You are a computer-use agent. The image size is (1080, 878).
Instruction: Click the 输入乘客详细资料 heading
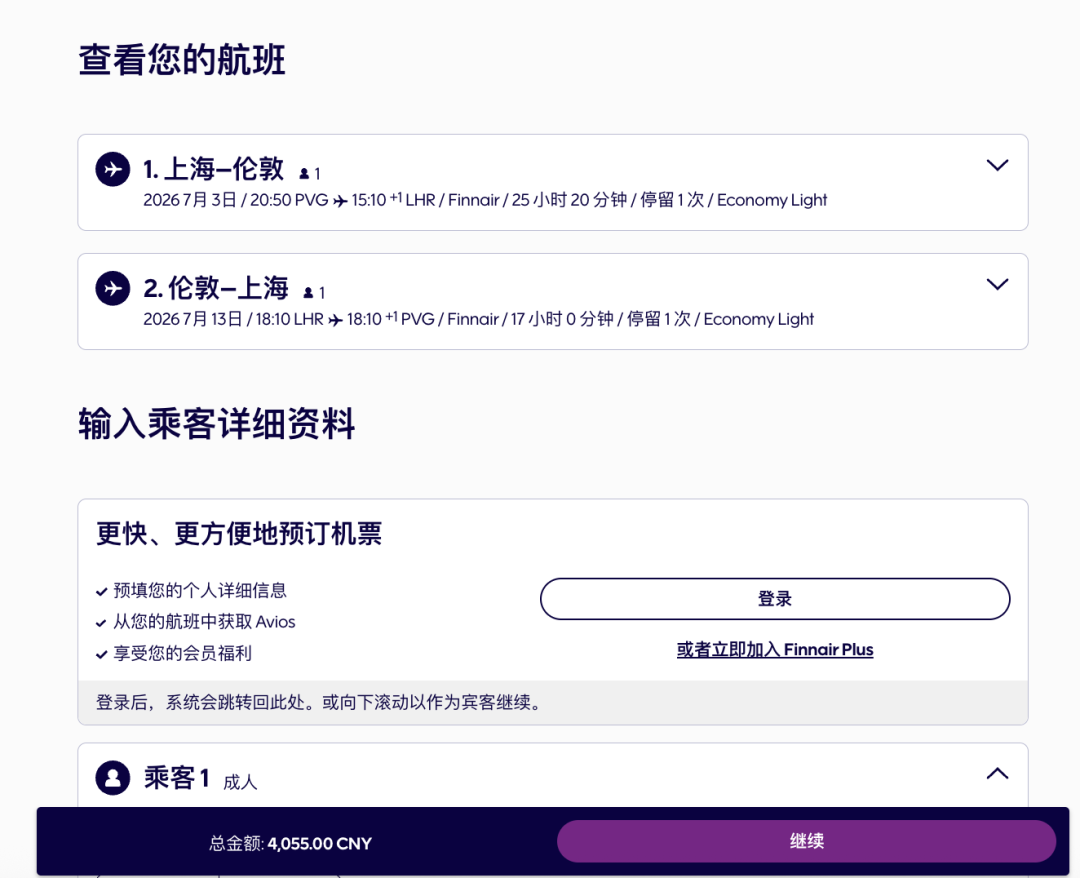tap(216, 424)
